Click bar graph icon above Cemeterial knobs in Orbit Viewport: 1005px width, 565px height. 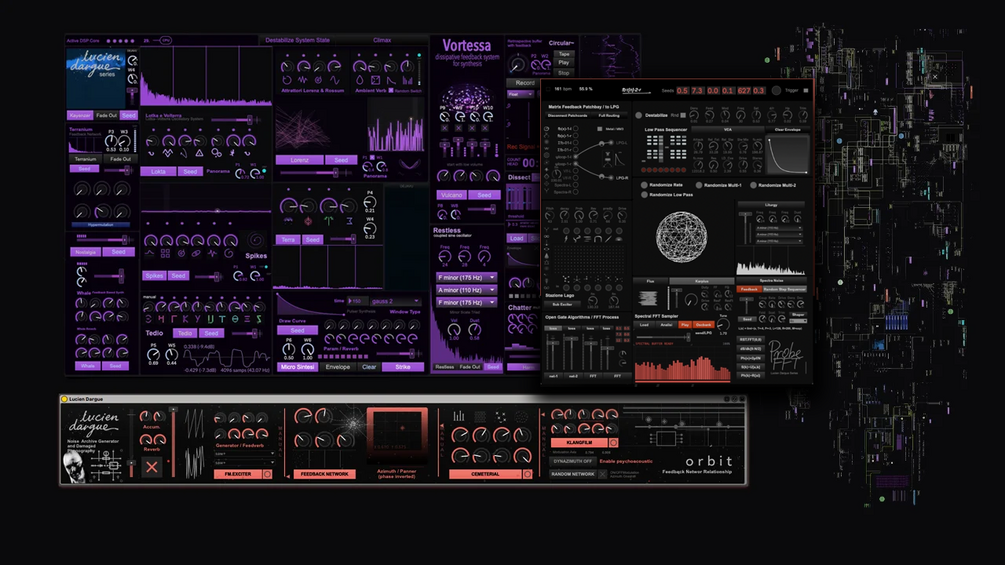[459, 416]
